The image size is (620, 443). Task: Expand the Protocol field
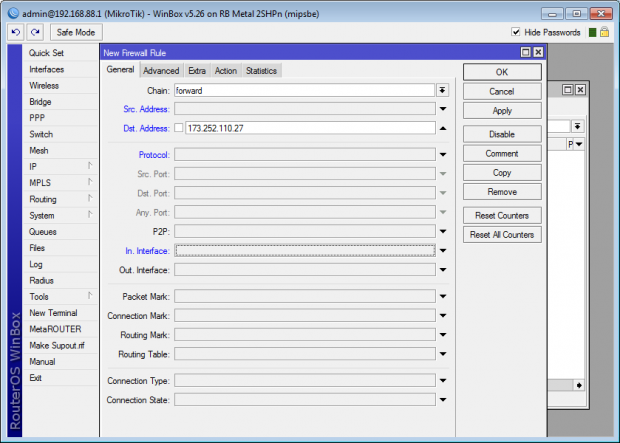pyautogui.click(x=443, y=155)
